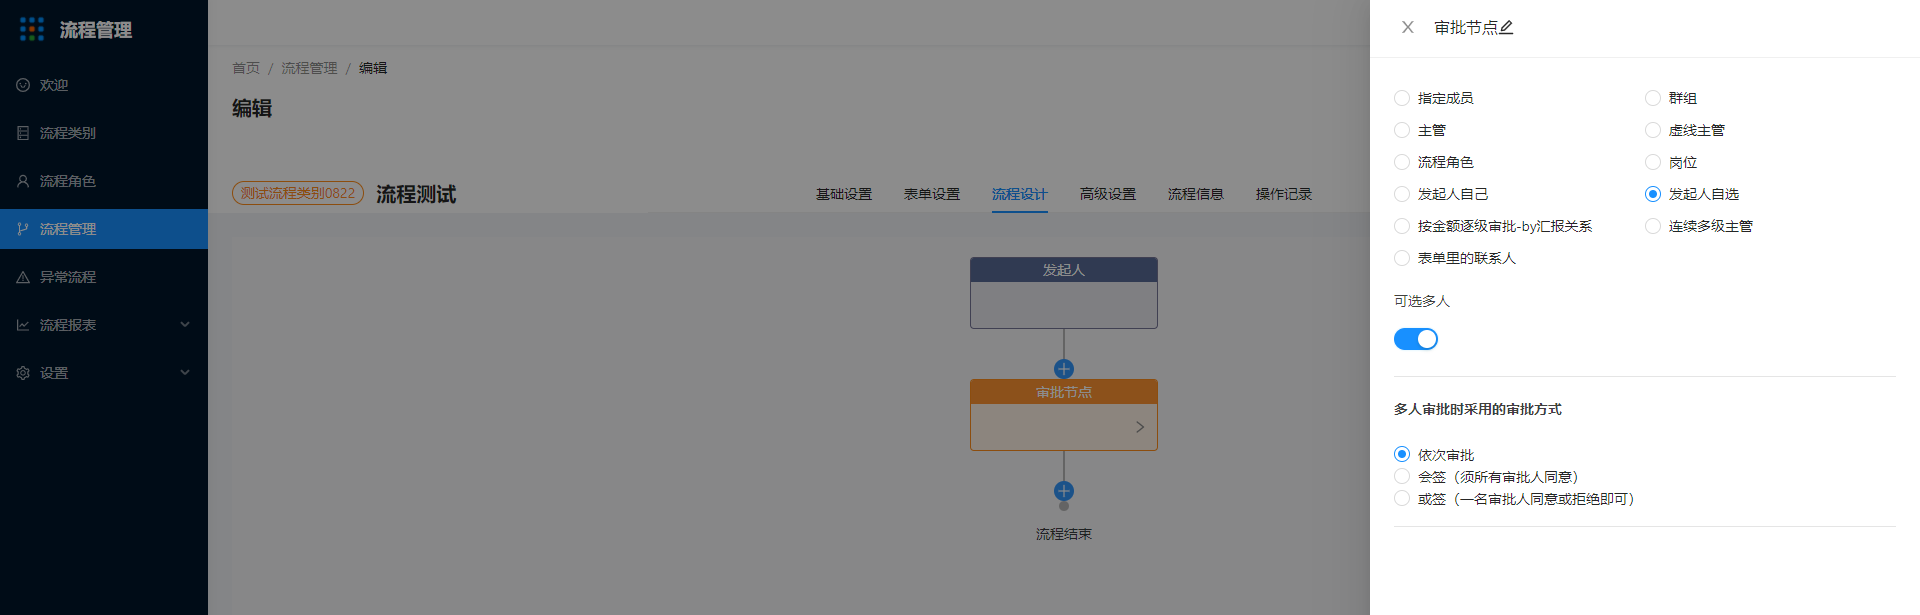Open 流程管理 in sidebar
Image resolution: width=1920 pixels, height=615 pixels.
pos(104,229)
